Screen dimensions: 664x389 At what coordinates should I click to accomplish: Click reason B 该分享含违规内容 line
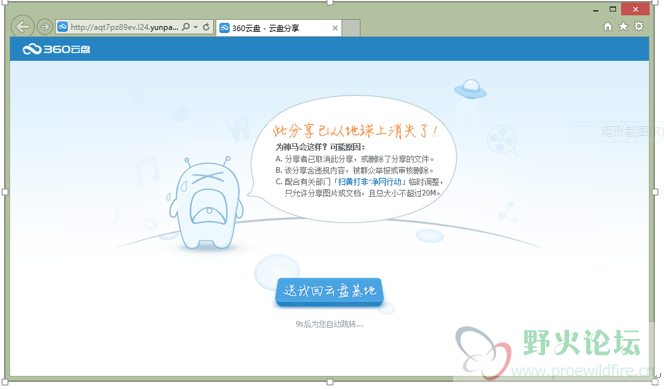pos(355,171)
